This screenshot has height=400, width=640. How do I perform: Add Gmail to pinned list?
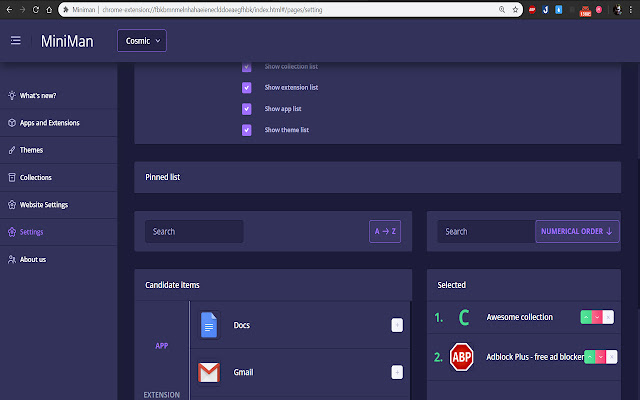pos(397,372)
